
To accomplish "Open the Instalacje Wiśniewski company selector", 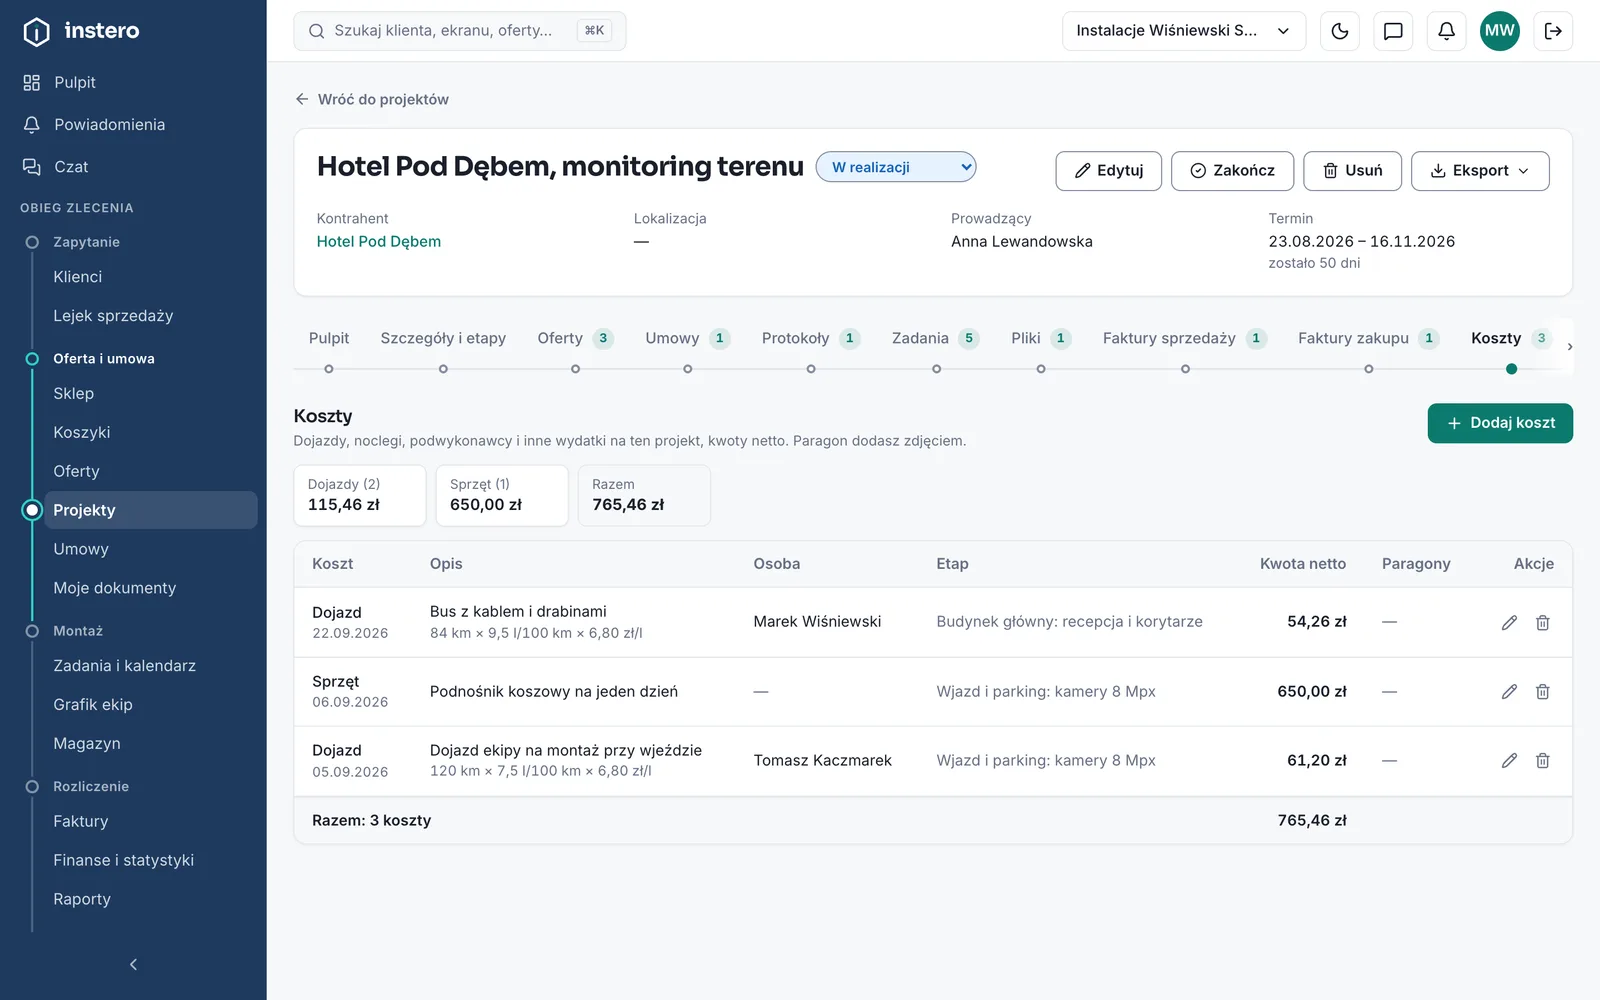I will coord(1184,31).
